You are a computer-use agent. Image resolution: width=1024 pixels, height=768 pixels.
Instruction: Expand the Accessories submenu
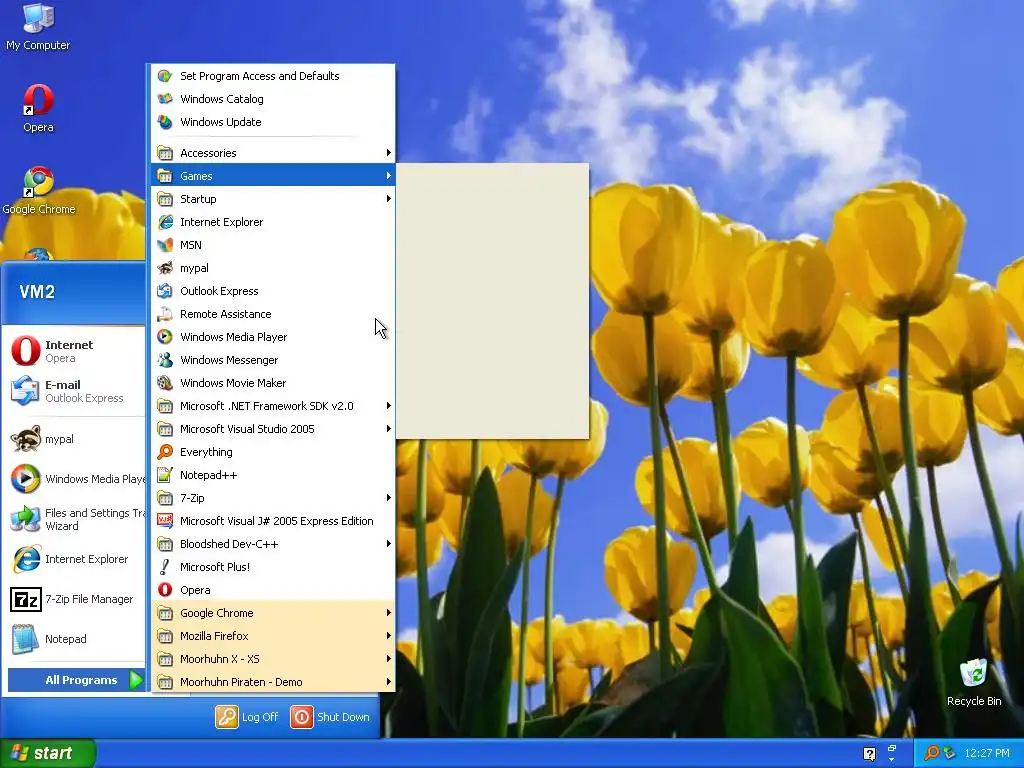click(273, 153)
